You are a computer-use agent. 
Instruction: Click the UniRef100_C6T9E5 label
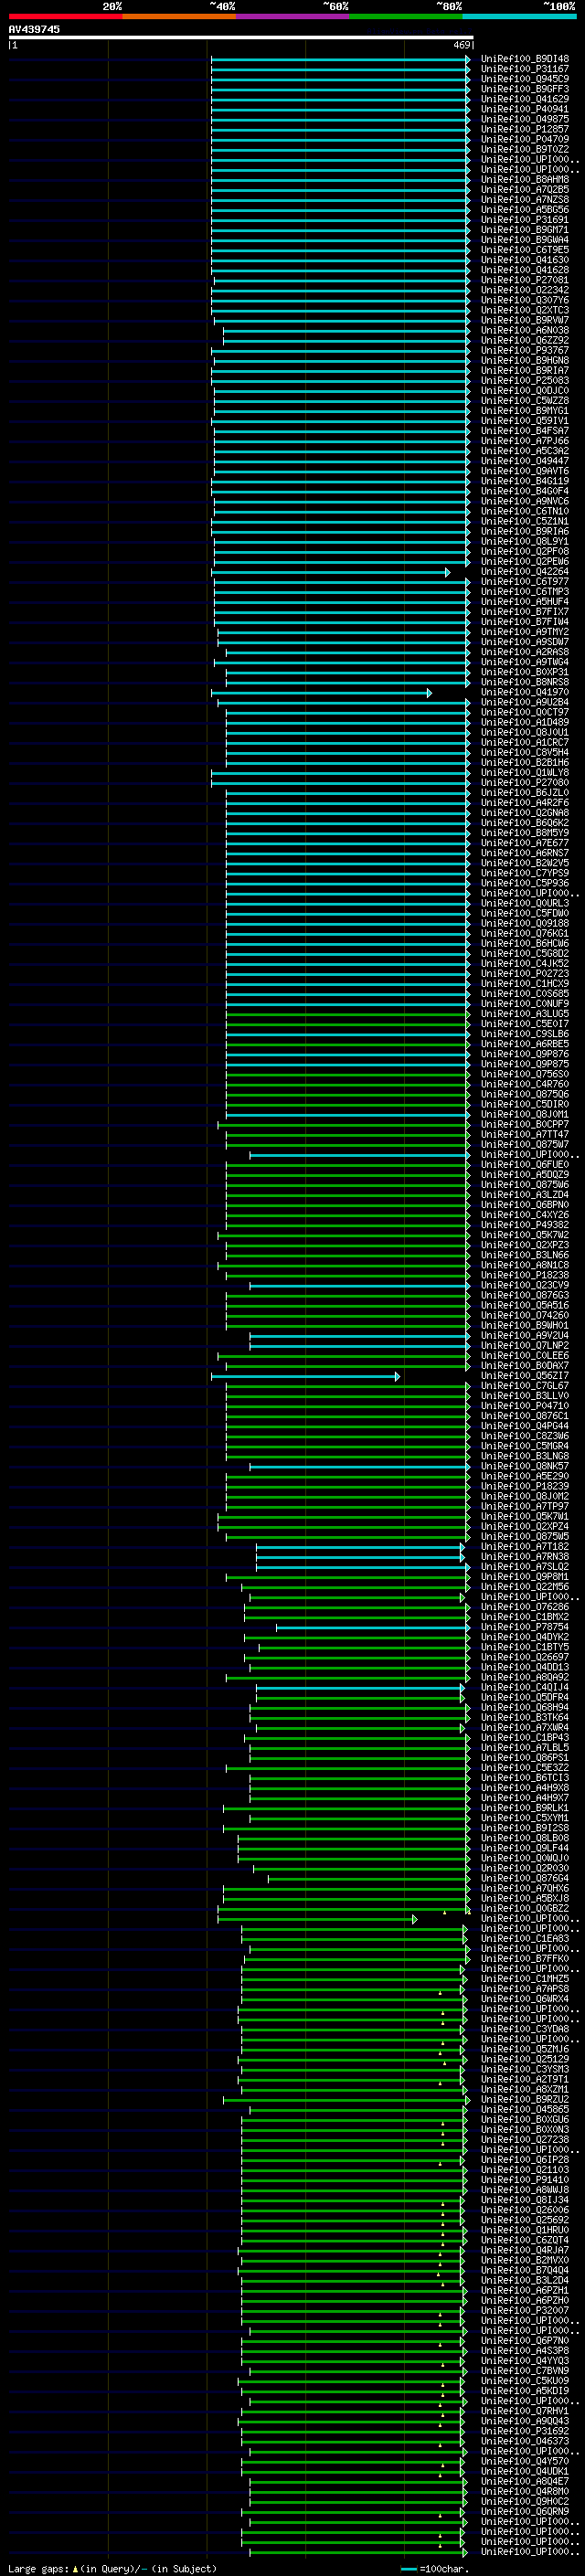525,250
